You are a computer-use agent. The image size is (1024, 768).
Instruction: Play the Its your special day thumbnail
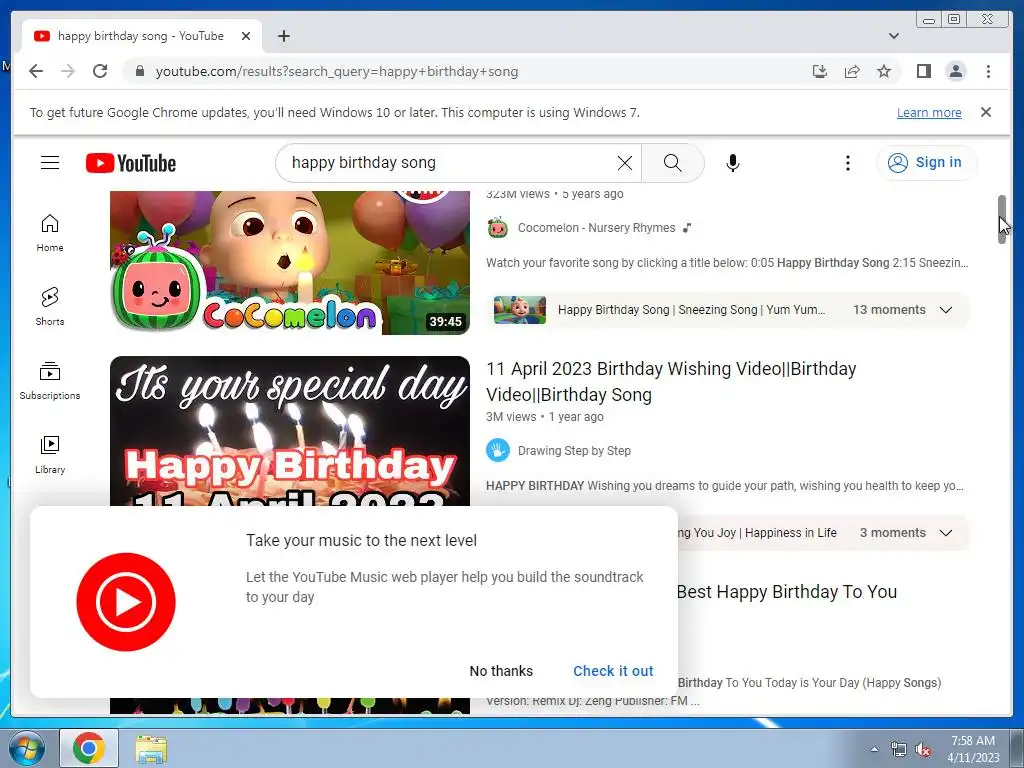click(290, 431)
